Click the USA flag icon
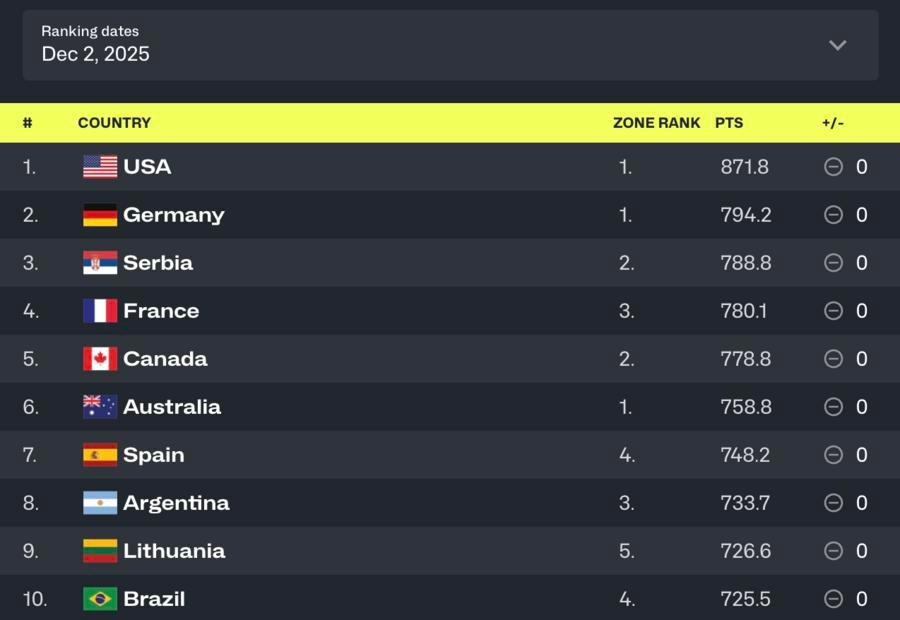Image resolution: width=900 pixels, height=620 pixels. [x=100, y=167]
